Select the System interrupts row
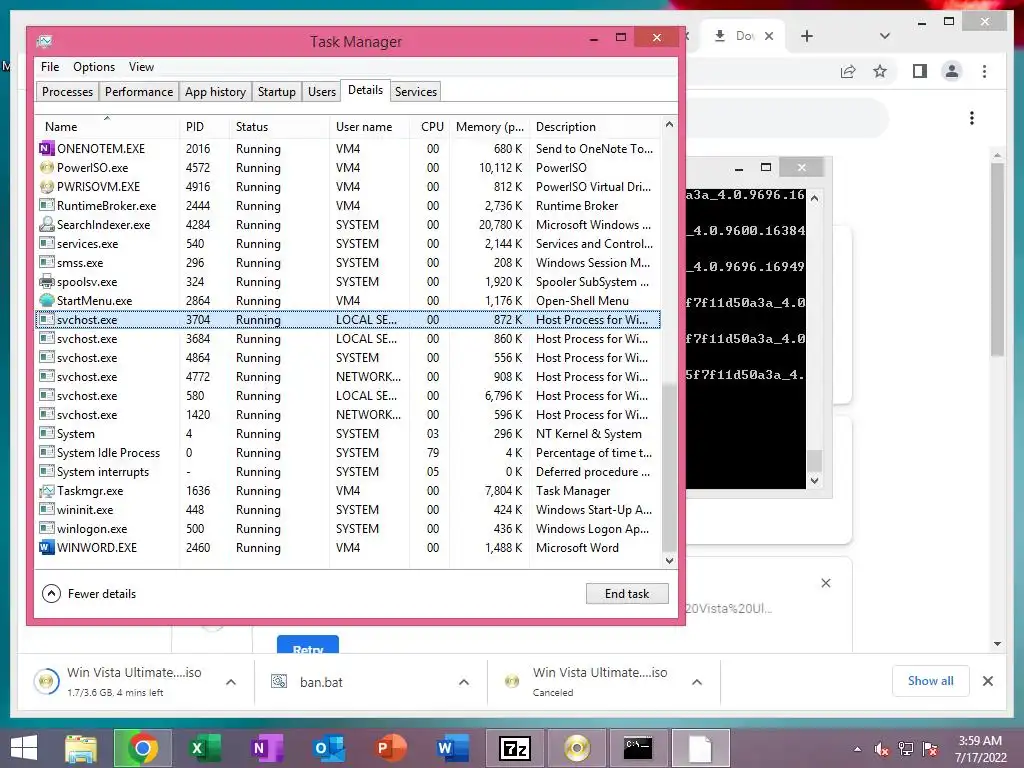This screenshot has width=1024, height=768. point(348,471)
